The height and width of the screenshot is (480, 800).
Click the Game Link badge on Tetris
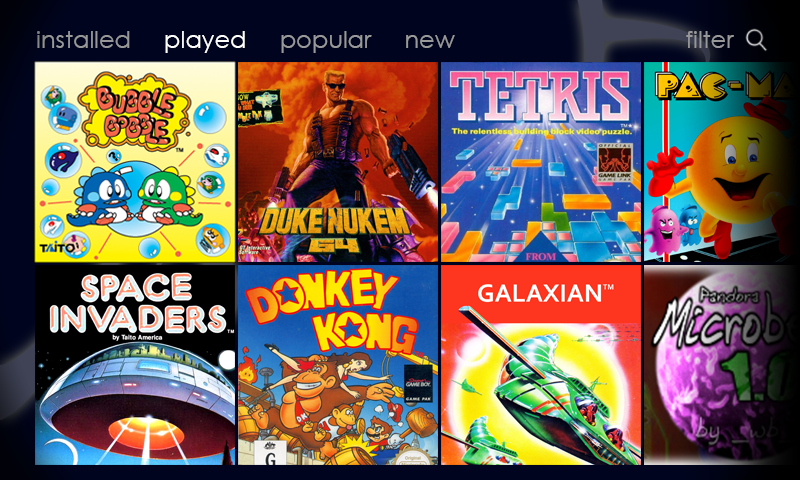[615, 163]
